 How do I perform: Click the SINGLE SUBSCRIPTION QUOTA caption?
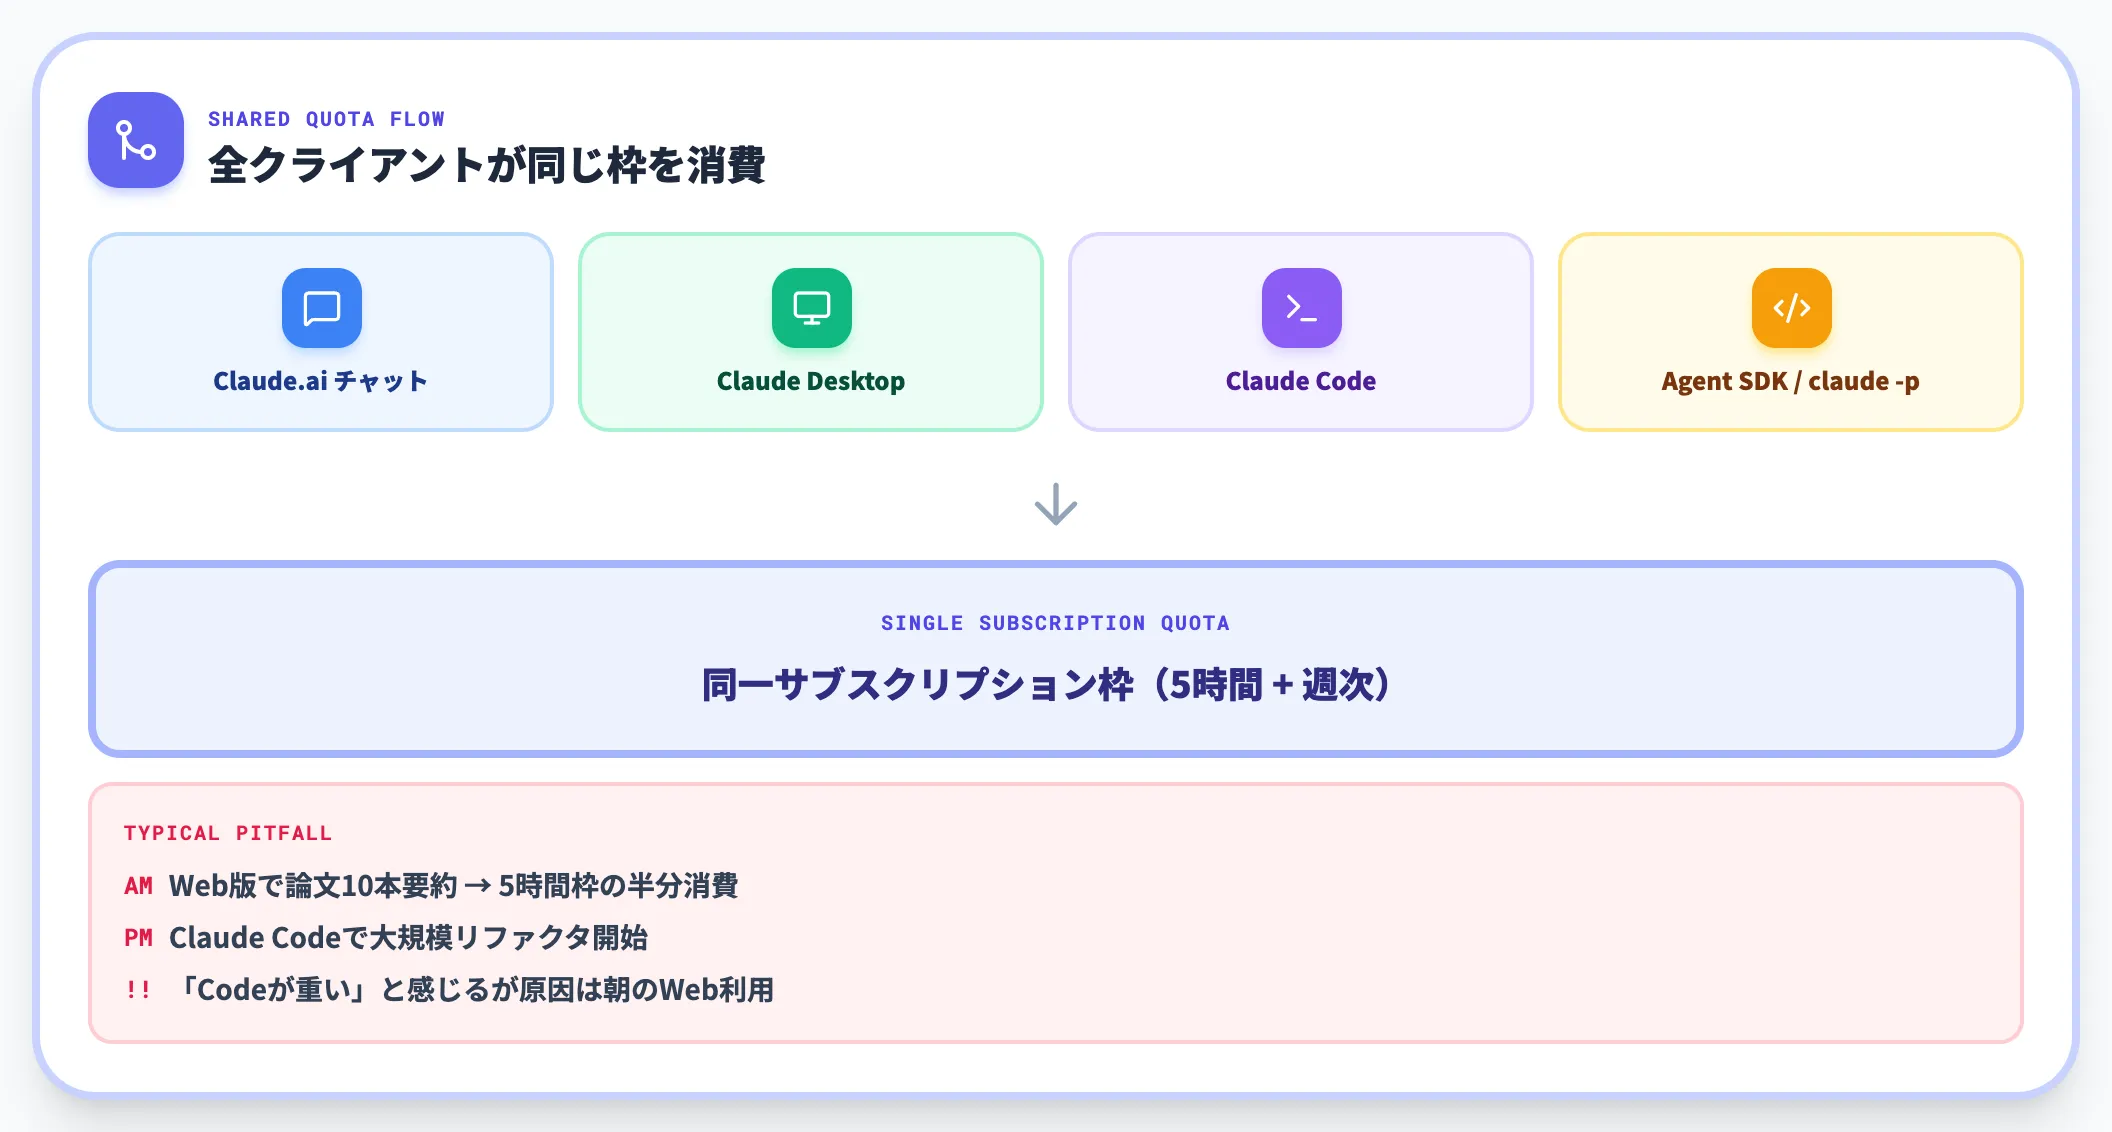[x=1055, y=623]
